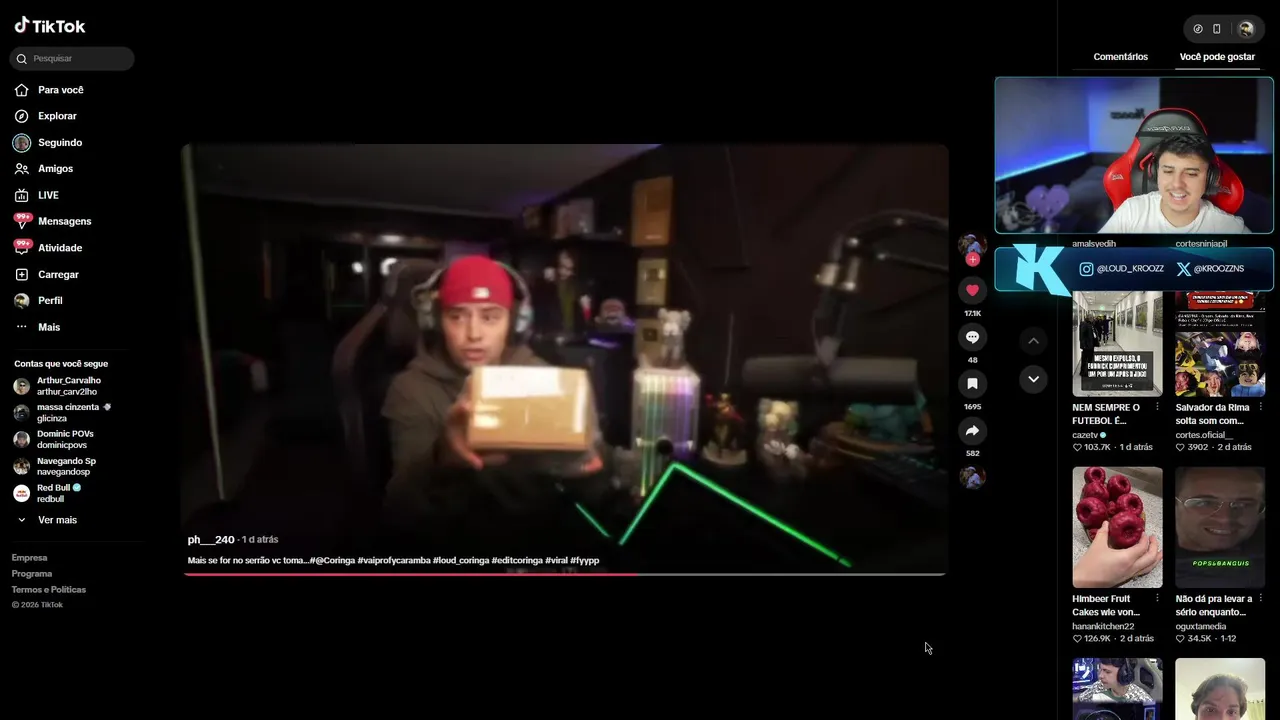
Task: Click the main video player
Action: click(x=565, y=358)
